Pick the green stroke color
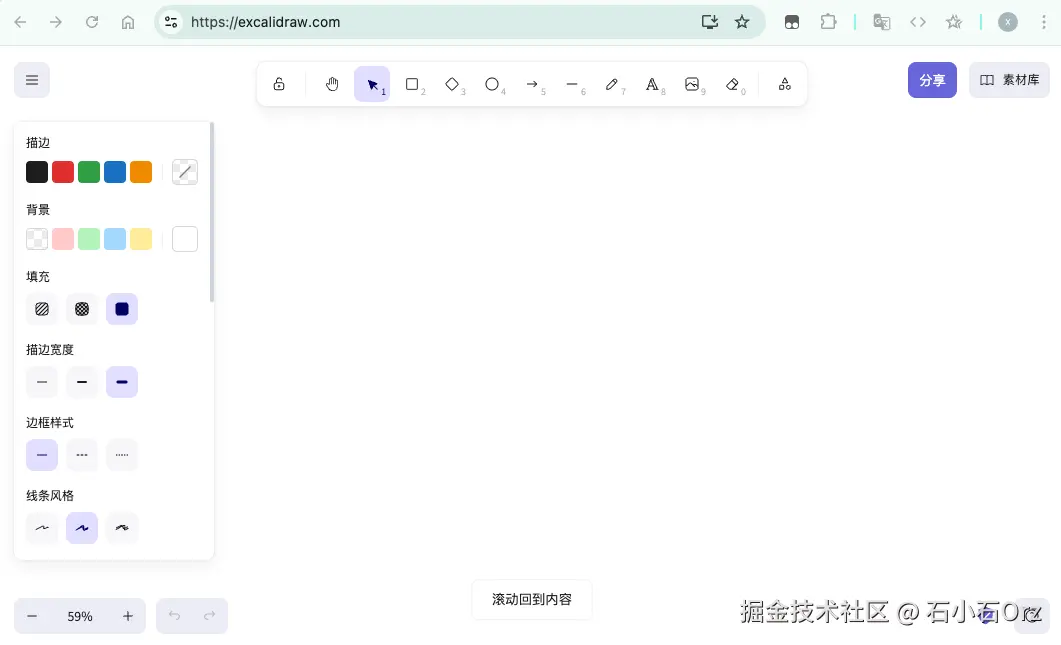Screen dimensions: 1061x645 (89, 172)
